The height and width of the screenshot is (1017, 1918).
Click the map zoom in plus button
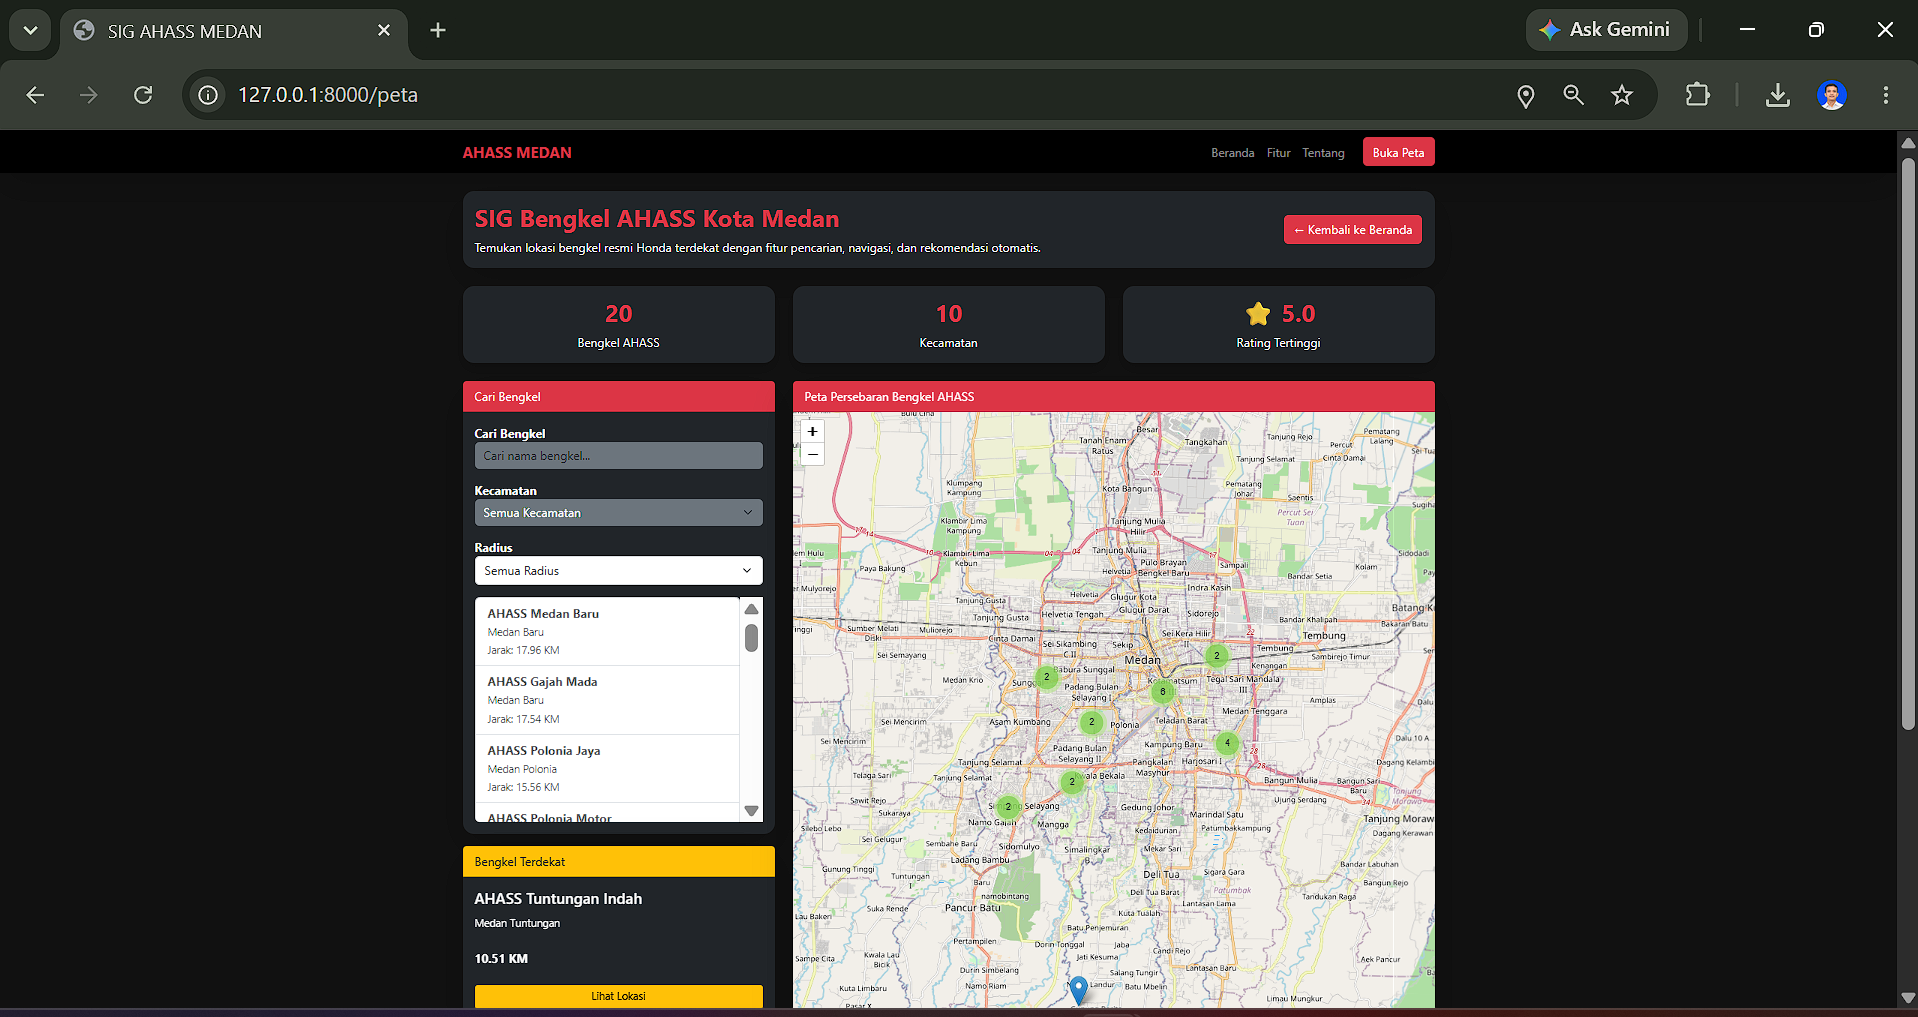[x=813, y=432]
